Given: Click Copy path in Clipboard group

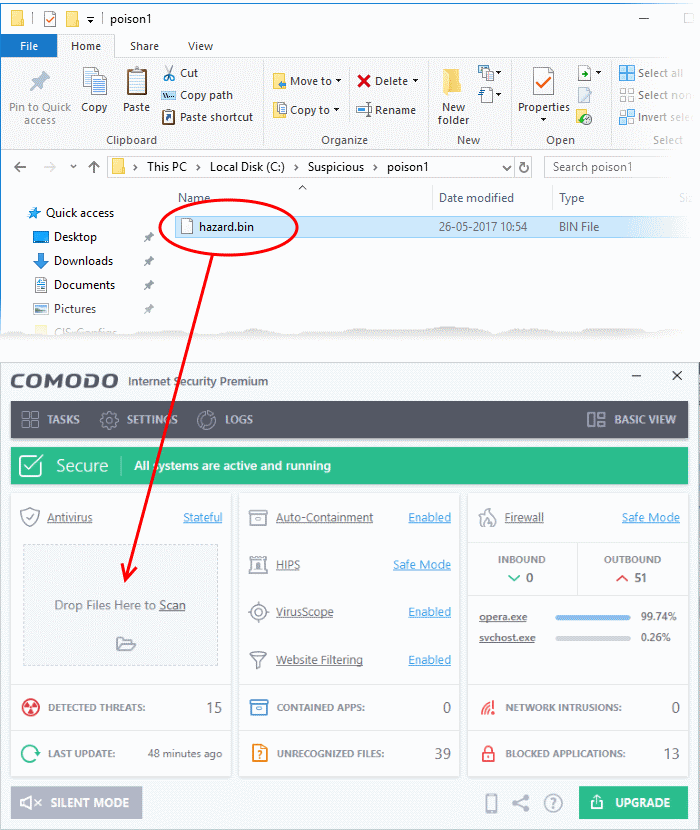Looking at the screenshot, I should (x=197, y=95).
